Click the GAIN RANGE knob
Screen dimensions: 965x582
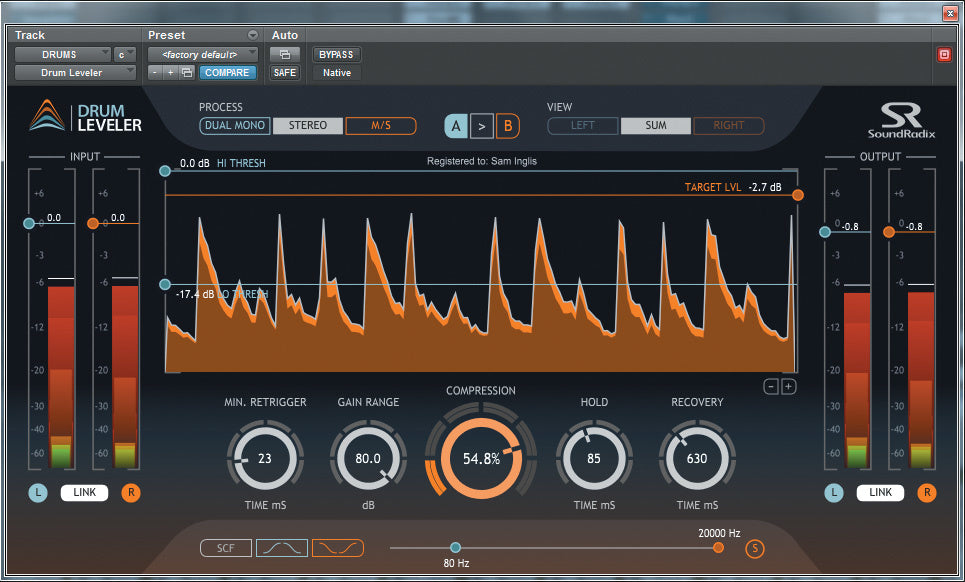click(368, 458)
